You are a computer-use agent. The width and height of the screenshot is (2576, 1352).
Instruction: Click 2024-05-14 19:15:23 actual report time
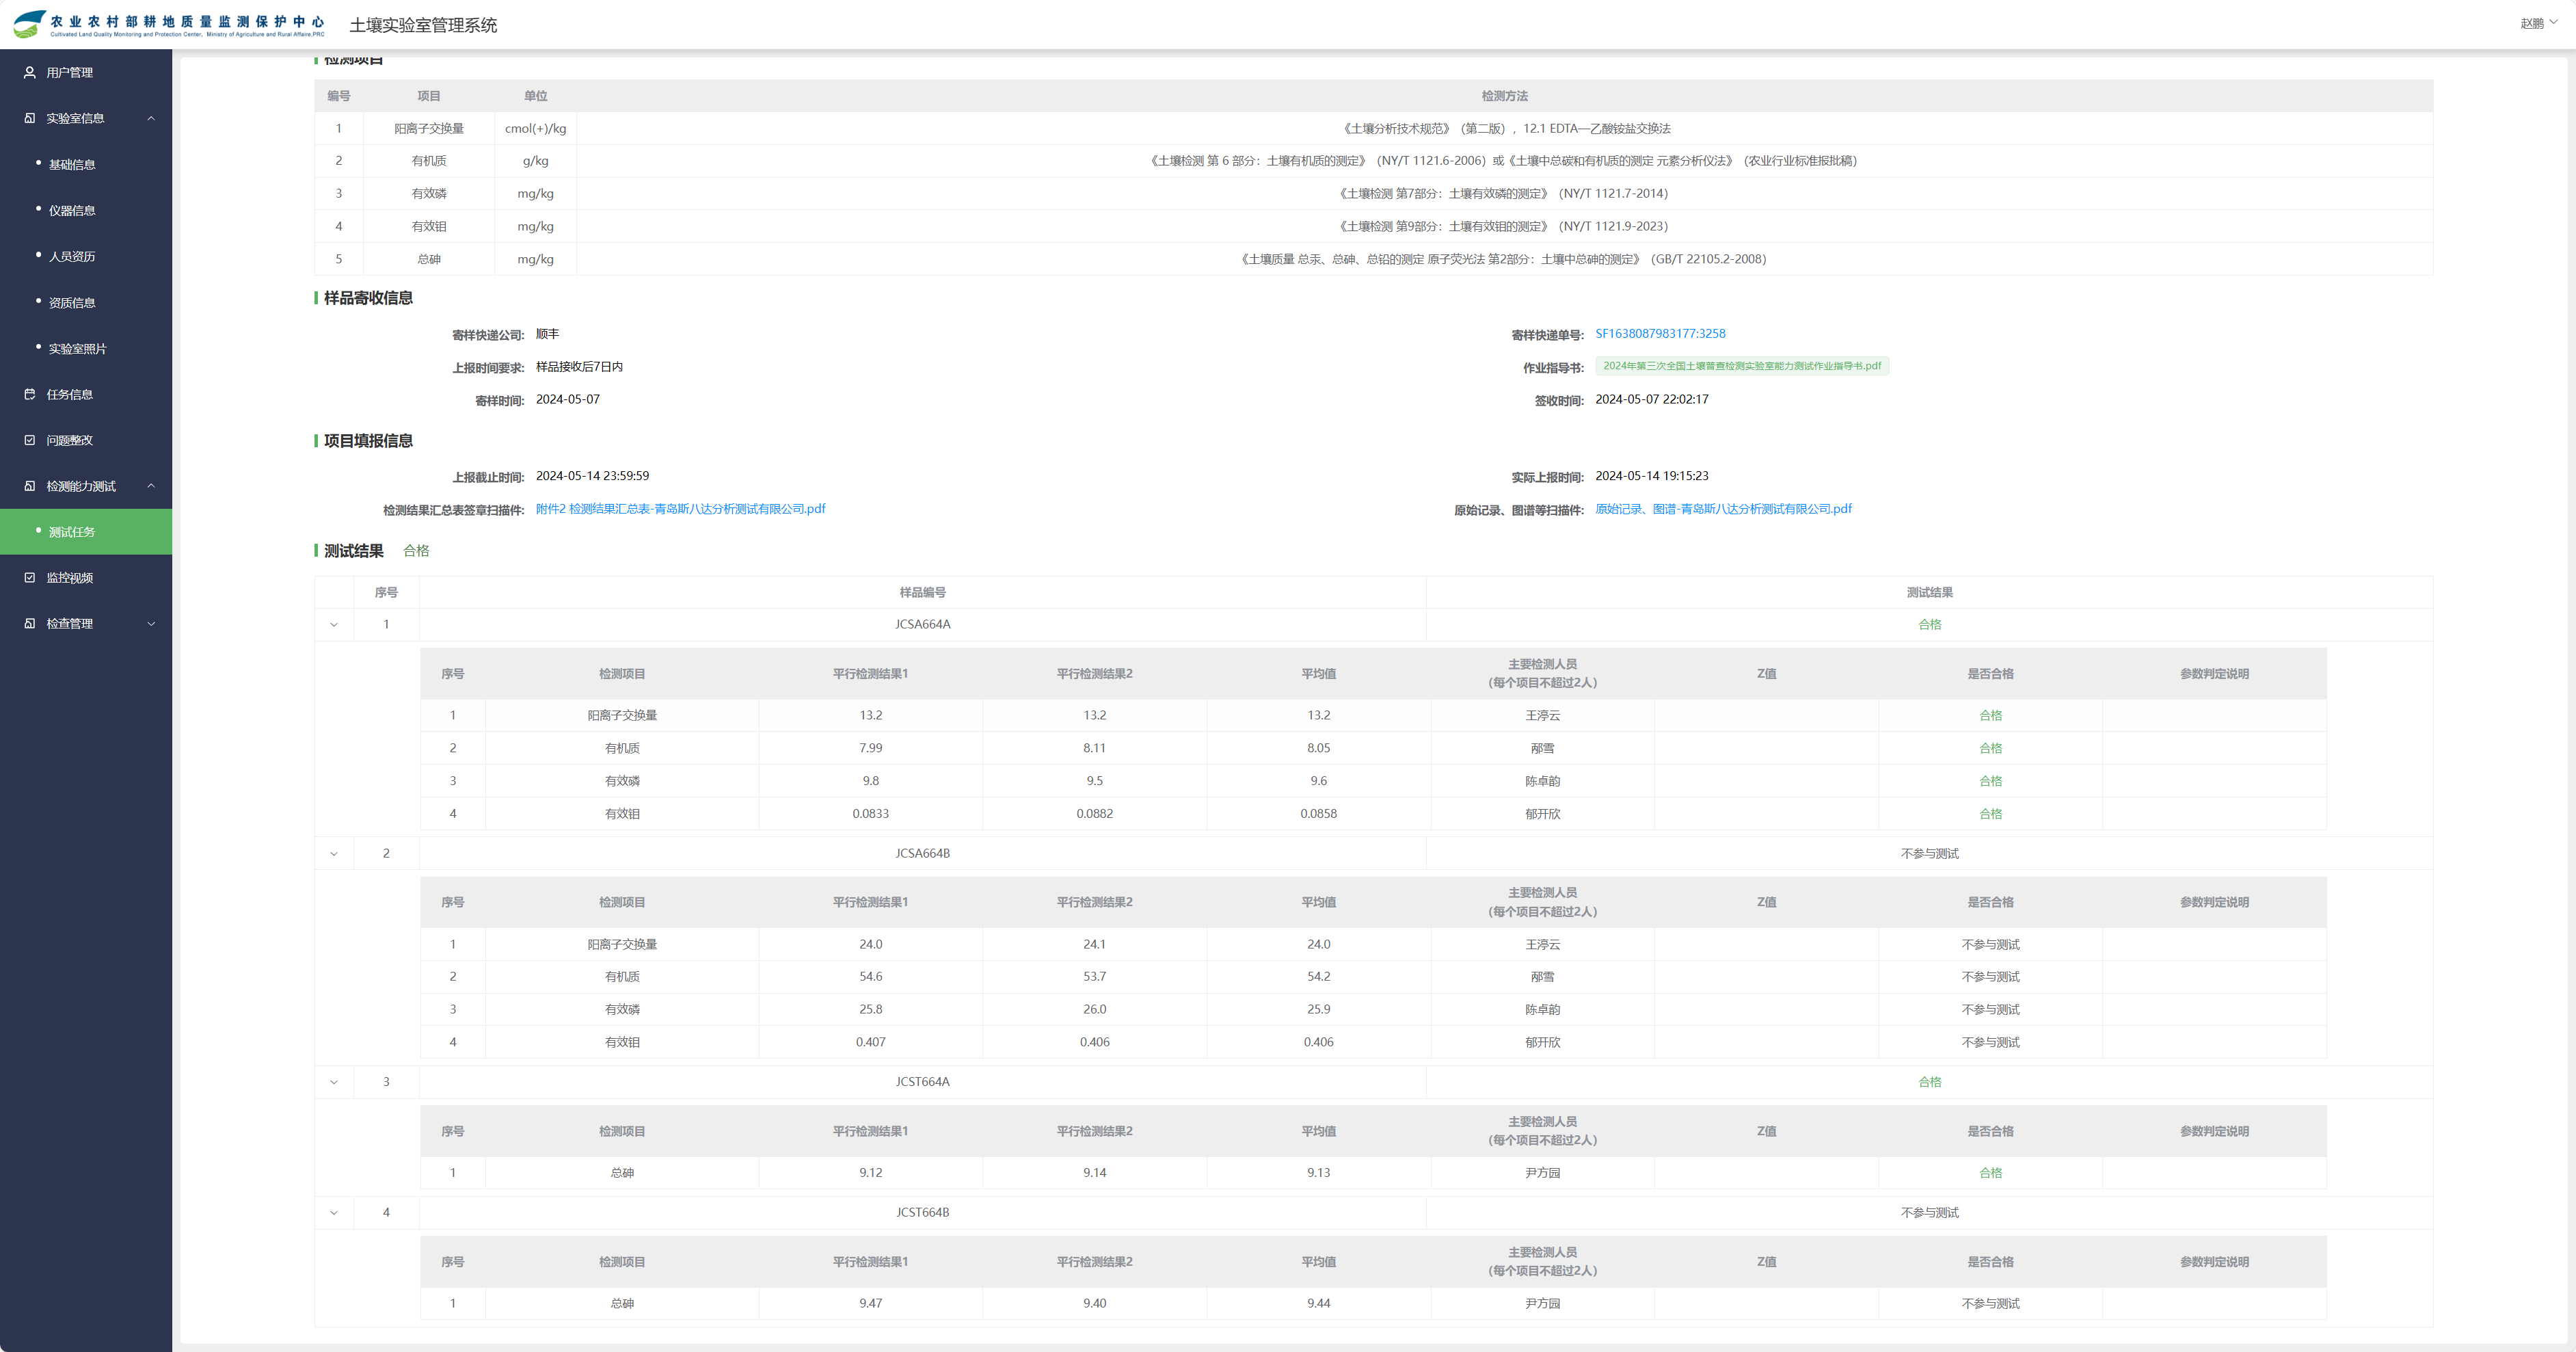coord(1651,476)
